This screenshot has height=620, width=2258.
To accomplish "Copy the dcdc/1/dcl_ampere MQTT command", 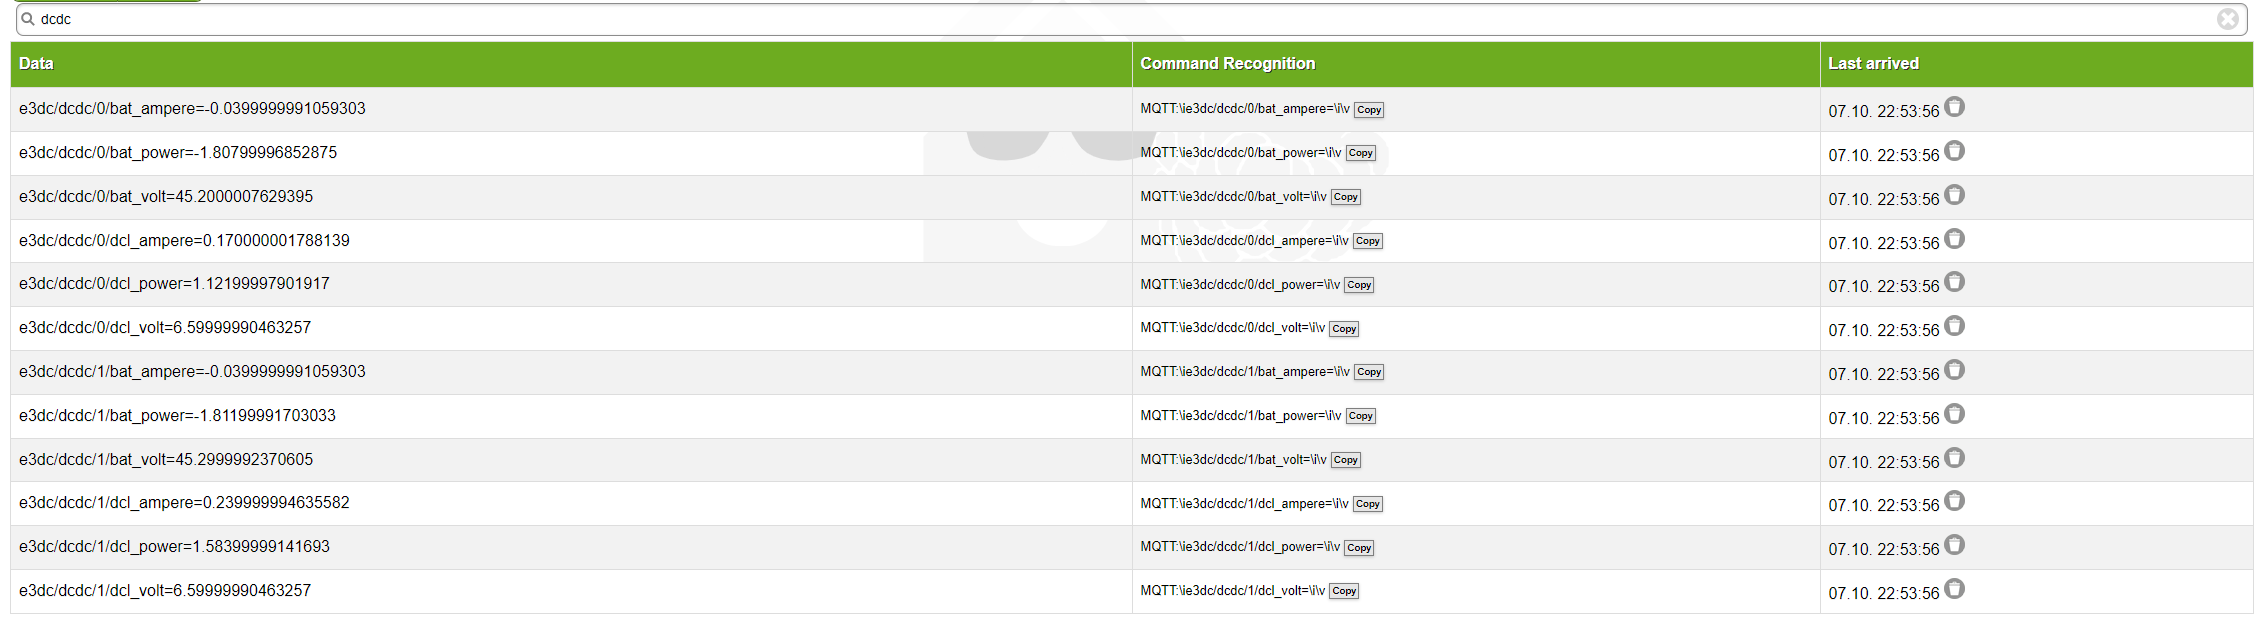I will (x=1368, y=504).
